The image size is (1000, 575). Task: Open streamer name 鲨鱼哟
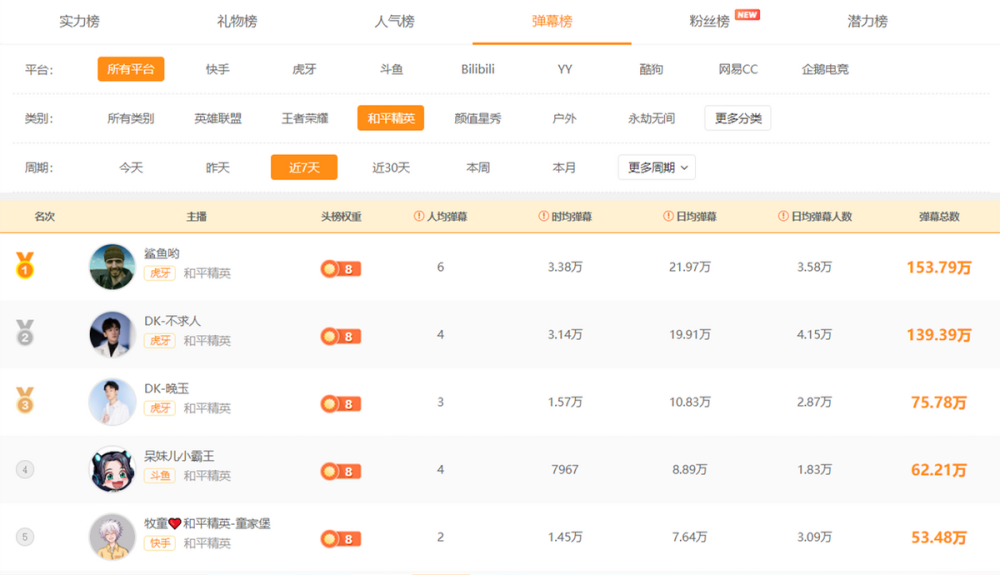click(161, 253)
